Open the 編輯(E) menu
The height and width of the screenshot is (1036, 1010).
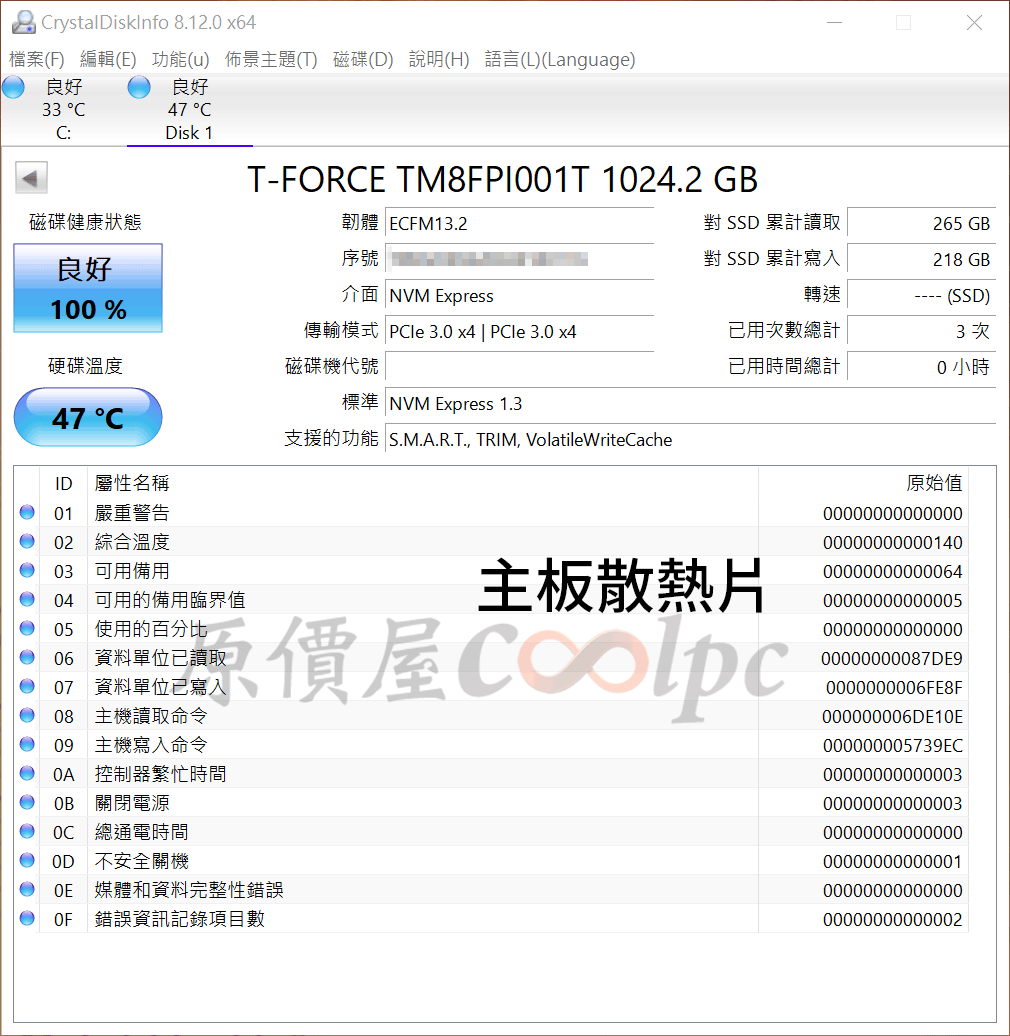(108, 59)
